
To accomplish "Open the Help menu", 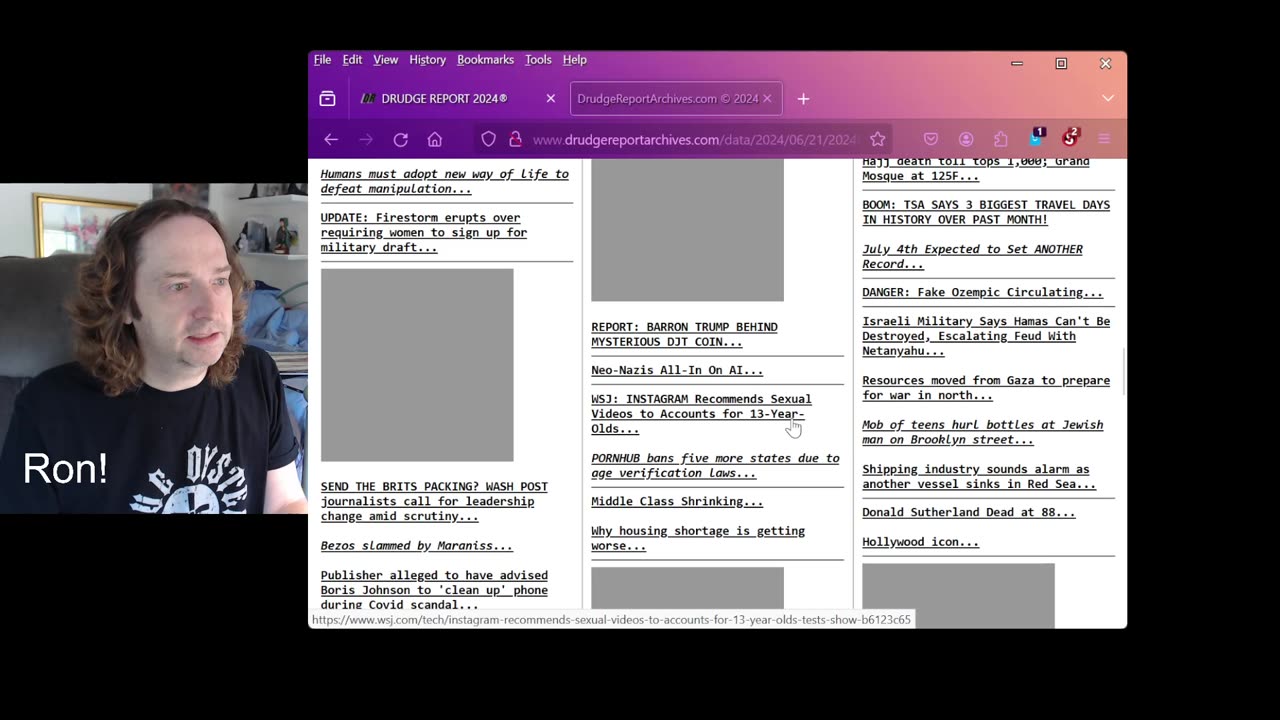I will point(574,60).
